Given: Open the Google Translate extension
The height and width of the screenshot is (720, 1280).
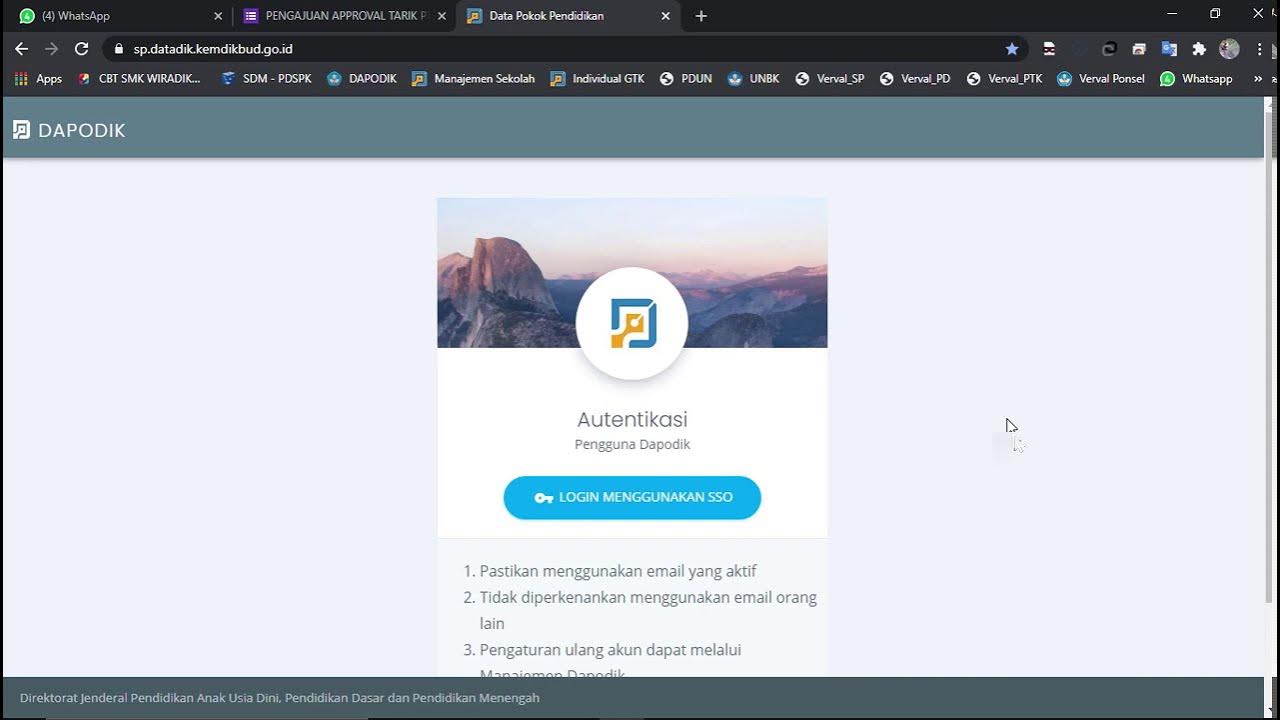Looking at the screenshot, I should point(1168,48).
